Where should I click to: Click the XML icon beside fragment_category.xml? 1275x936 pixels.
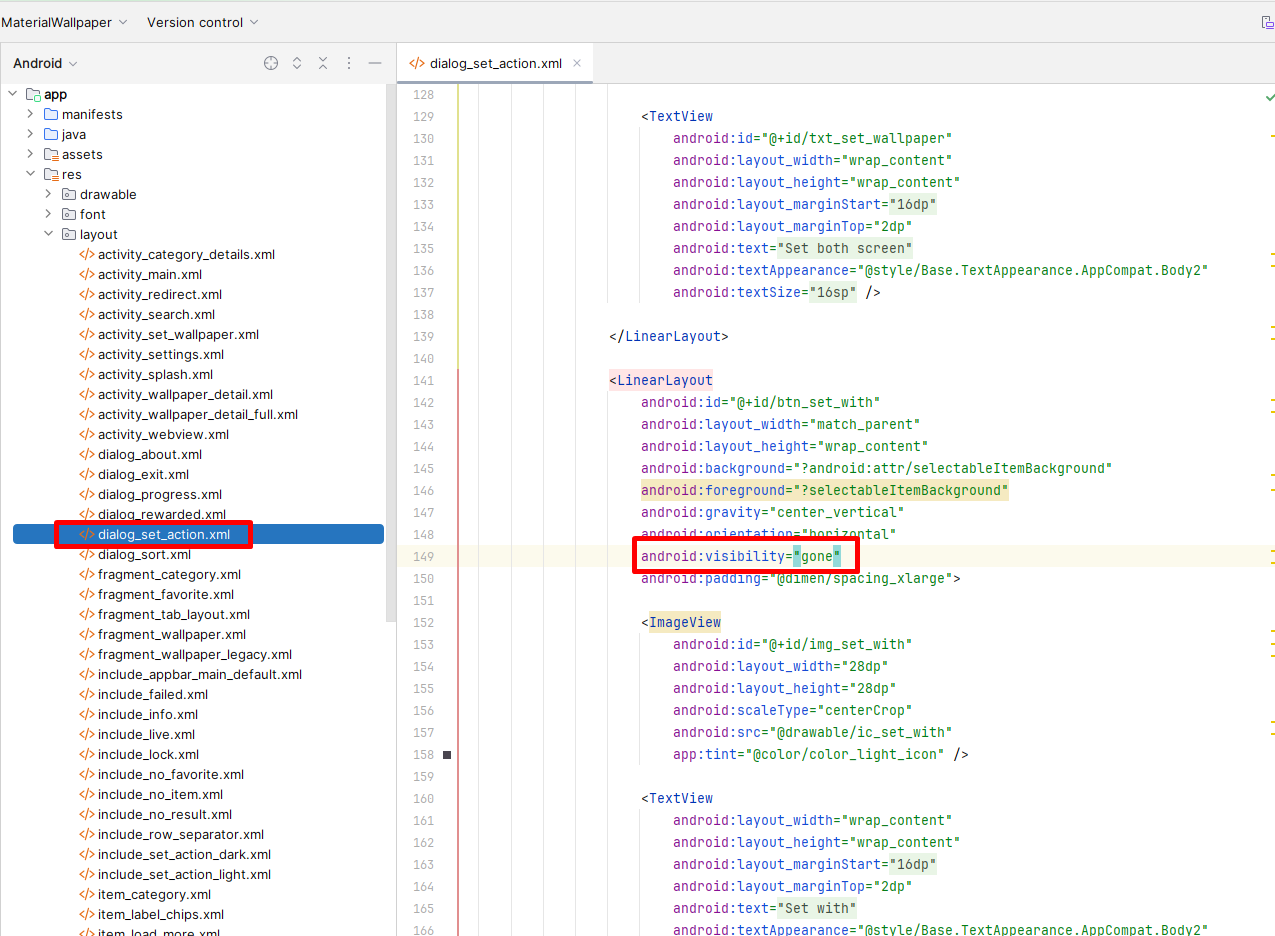tap(87, 574)
